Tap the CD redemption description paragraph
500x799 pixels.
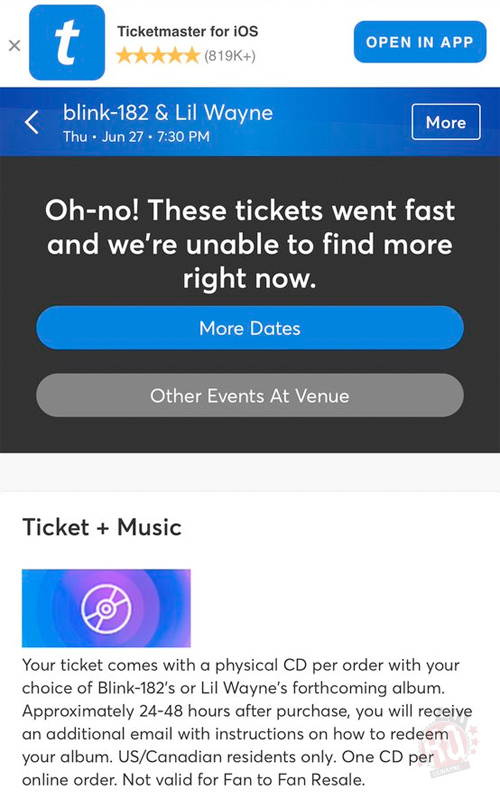pos(247,722)
